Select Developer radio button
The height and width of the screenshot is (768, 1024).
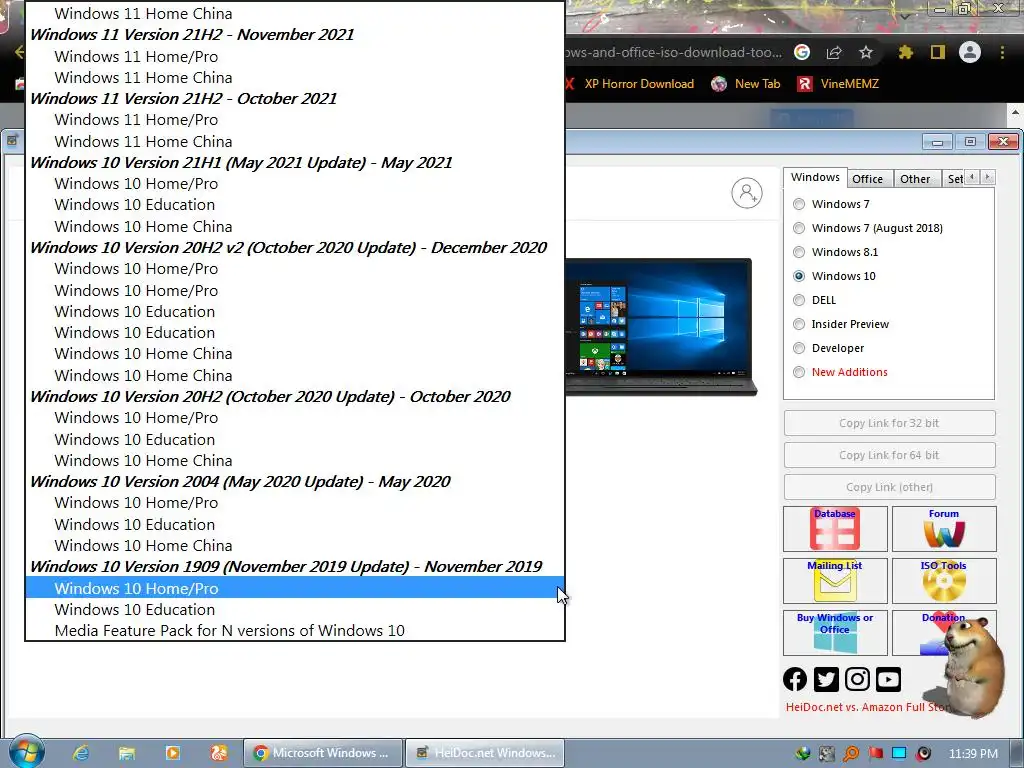click(x=799, y=348)
